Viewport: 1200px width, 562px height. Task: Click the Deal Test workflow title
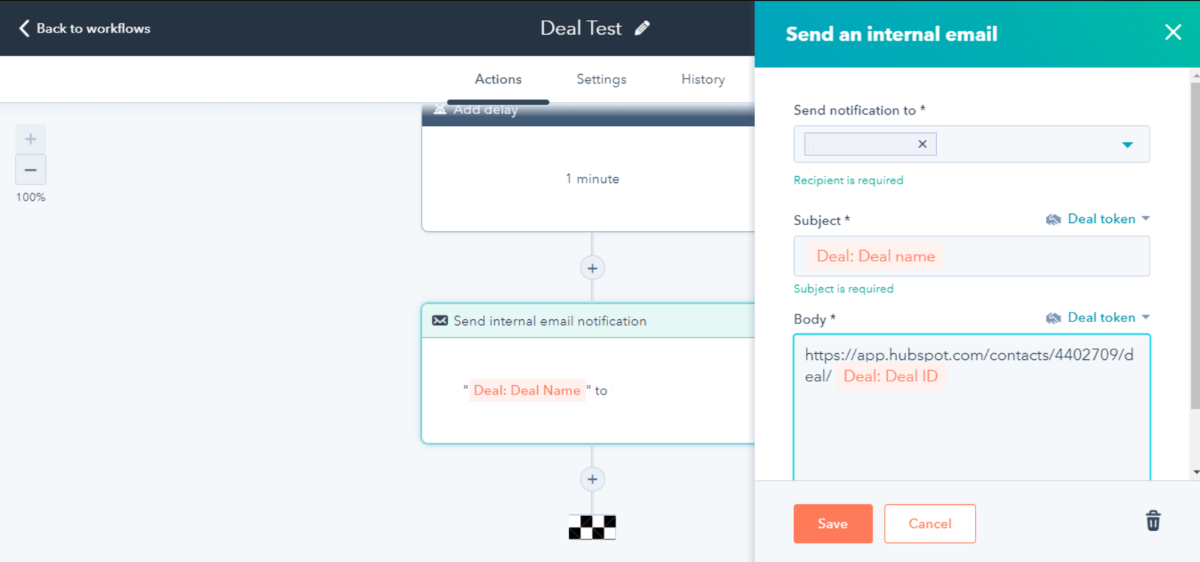(581, 28)
